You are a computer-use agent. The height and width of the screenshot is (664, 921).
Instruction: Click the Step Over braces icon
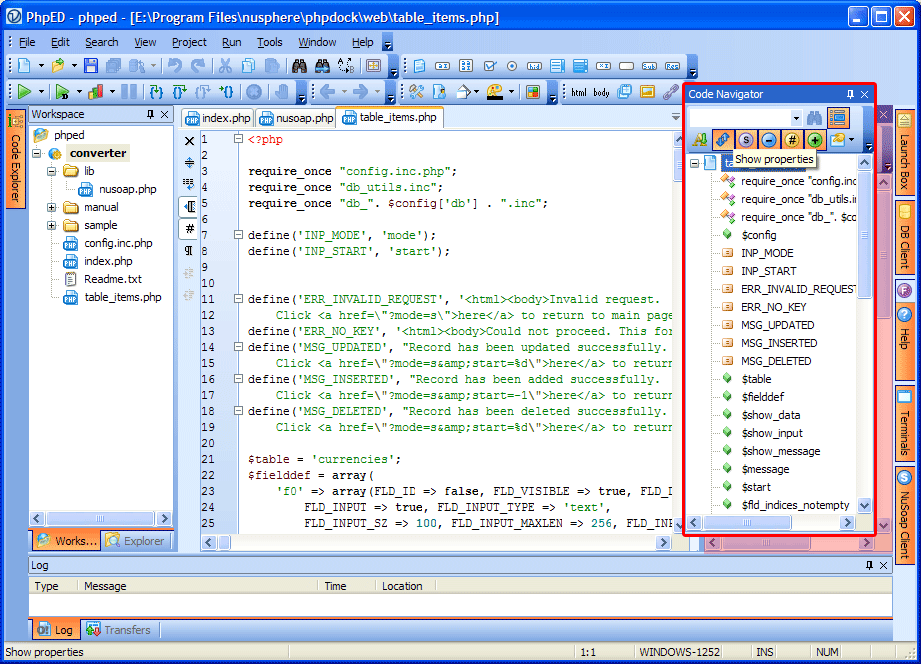pyautogui.click(x=179, y=92)
